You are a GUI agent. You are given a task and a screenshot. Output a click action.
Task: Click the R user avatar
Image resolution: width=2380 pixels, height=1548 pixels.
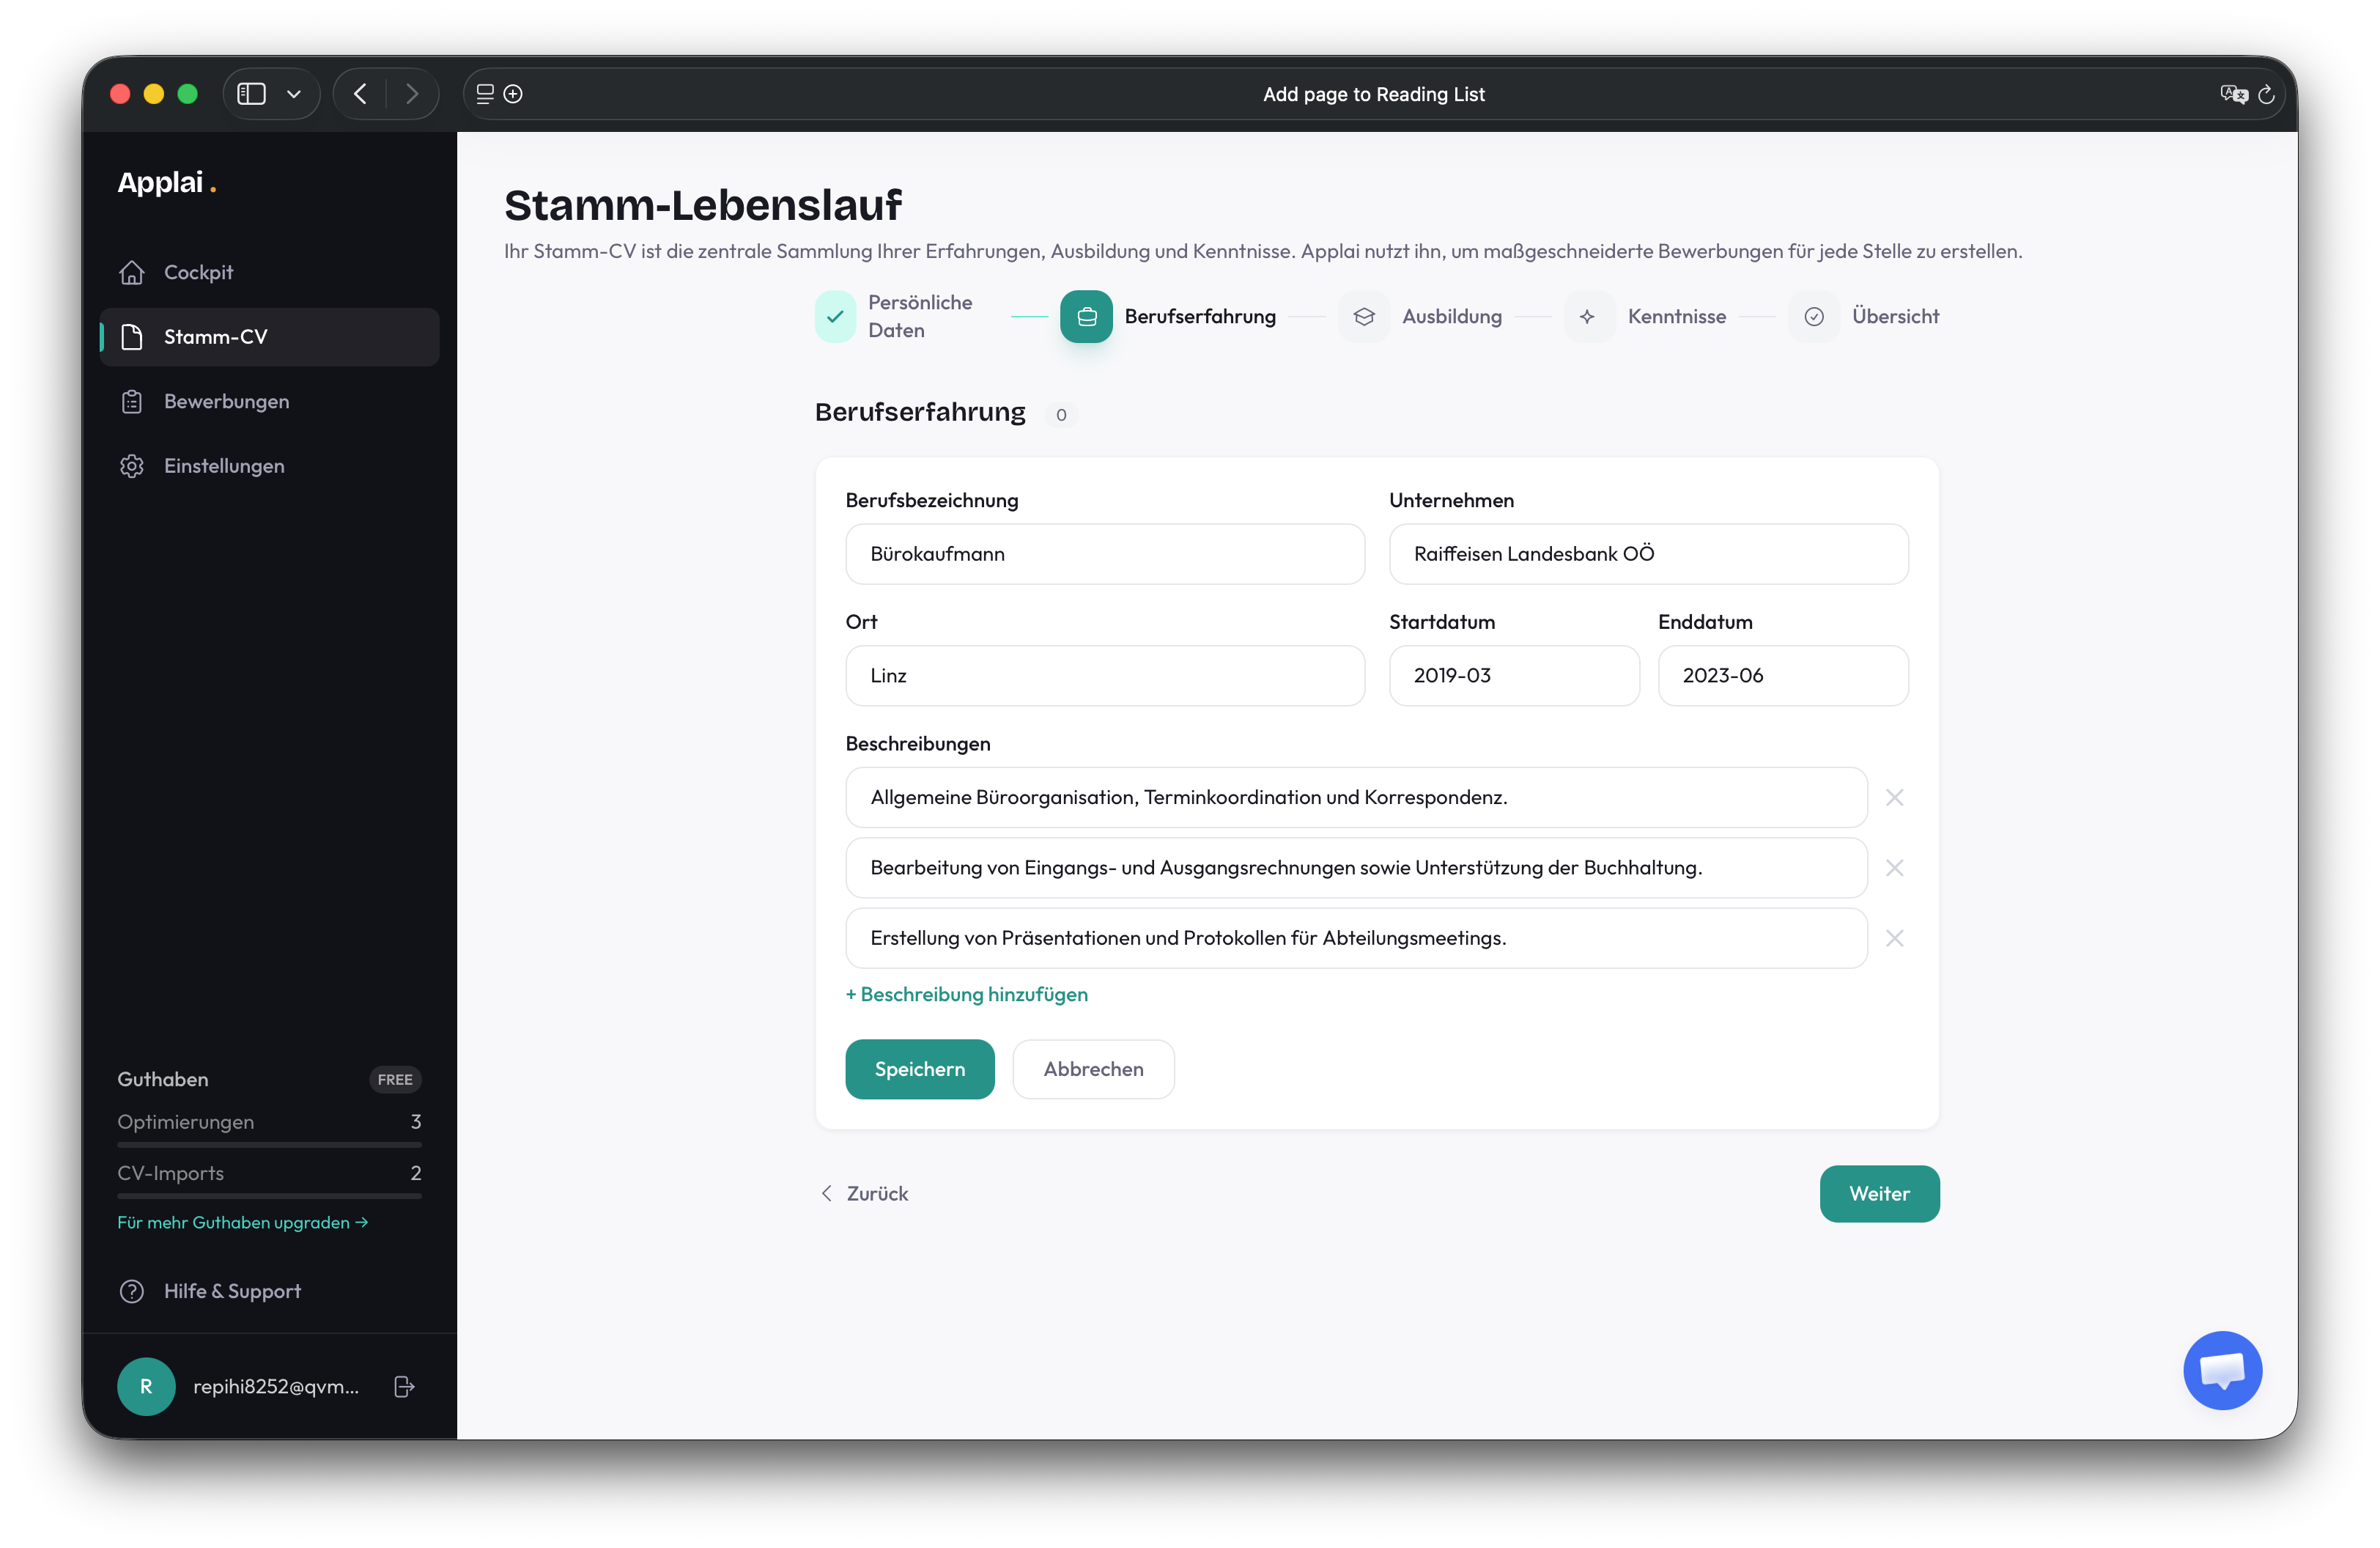[146, 1386]
